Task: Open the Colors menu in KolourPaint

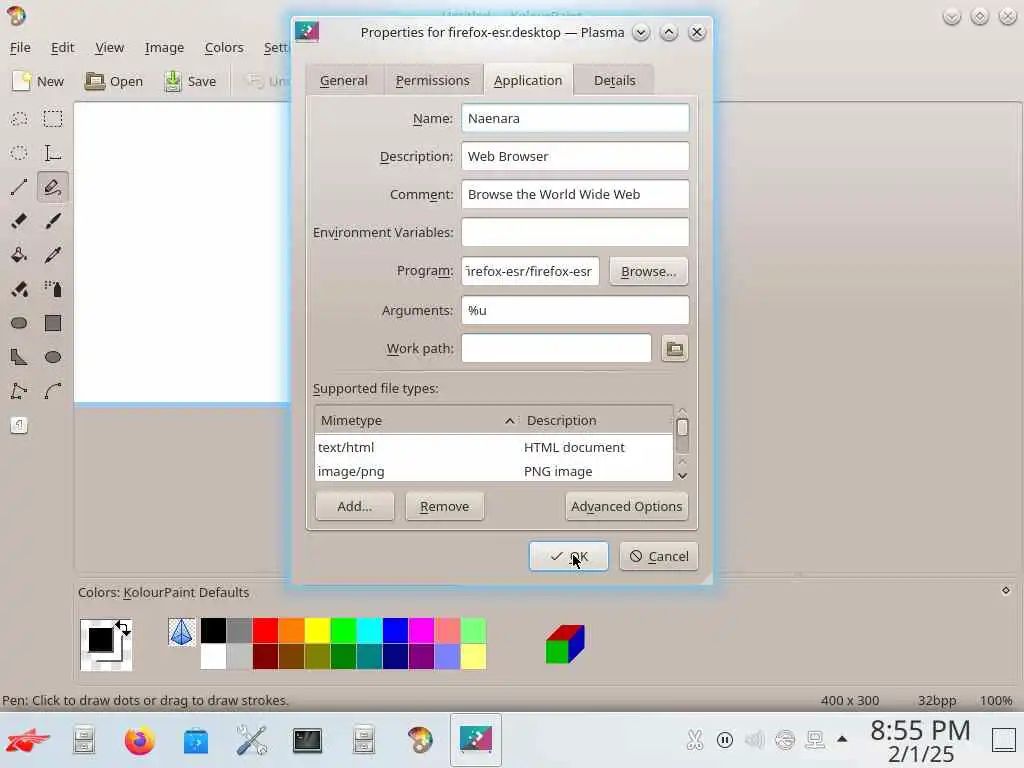Action: tap(224, 48)
